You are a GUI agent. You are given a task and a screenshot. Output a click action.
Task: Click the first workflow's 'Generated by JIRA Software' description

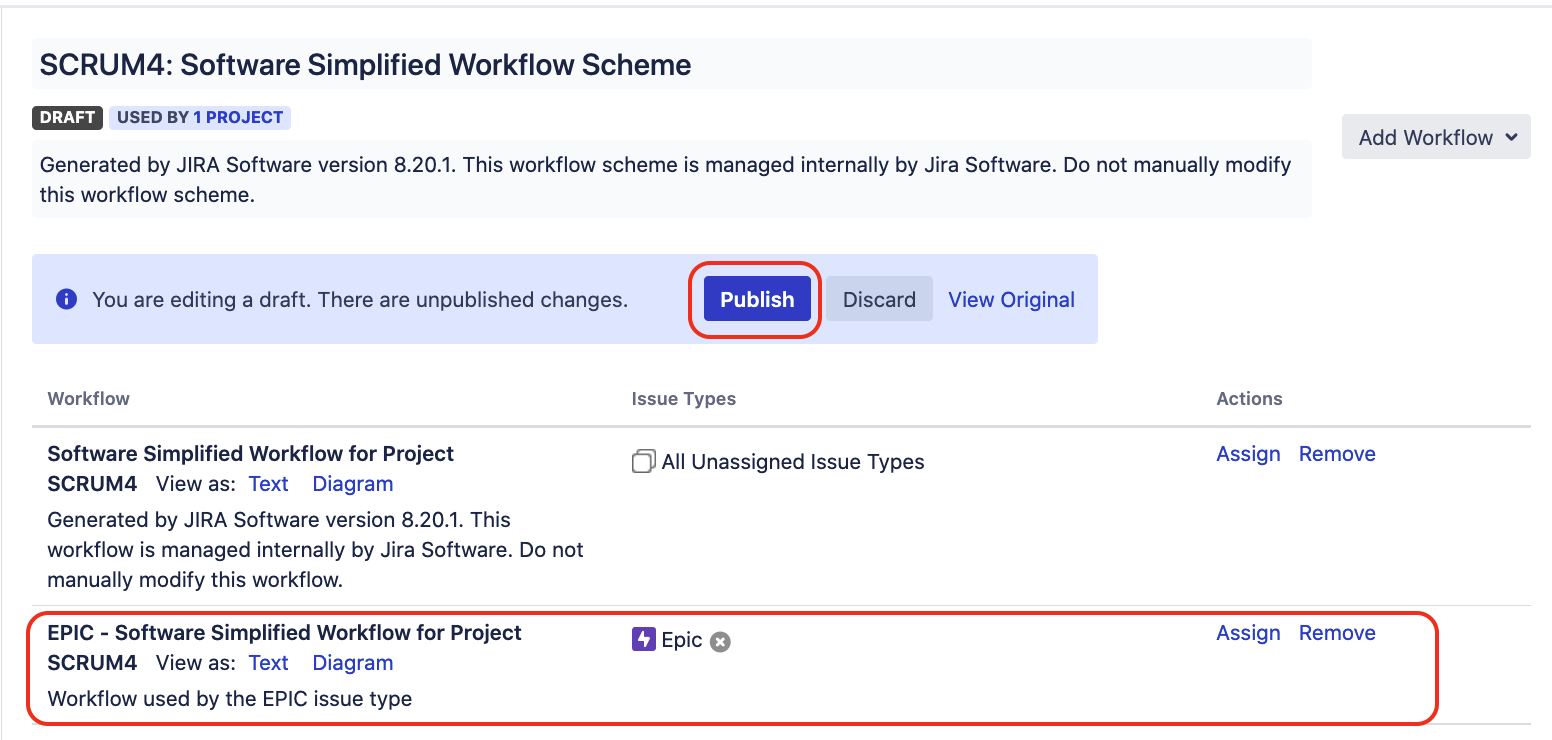click(x=316, y=549)
